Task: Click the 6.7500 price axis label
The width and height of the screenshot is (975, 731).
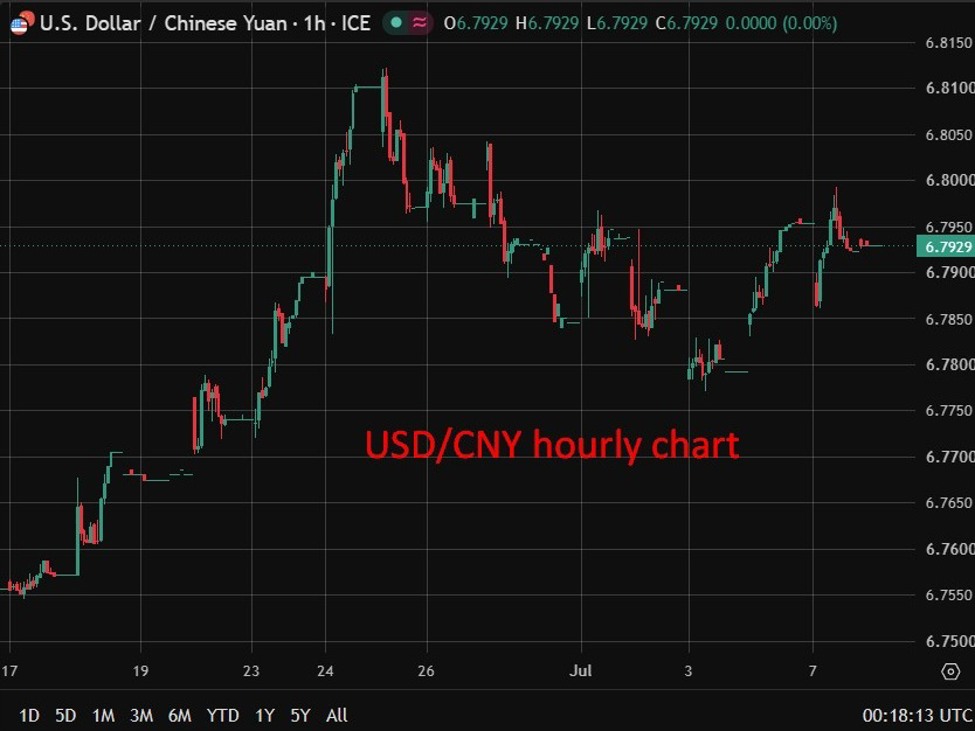Action: (x=950, y=641)
